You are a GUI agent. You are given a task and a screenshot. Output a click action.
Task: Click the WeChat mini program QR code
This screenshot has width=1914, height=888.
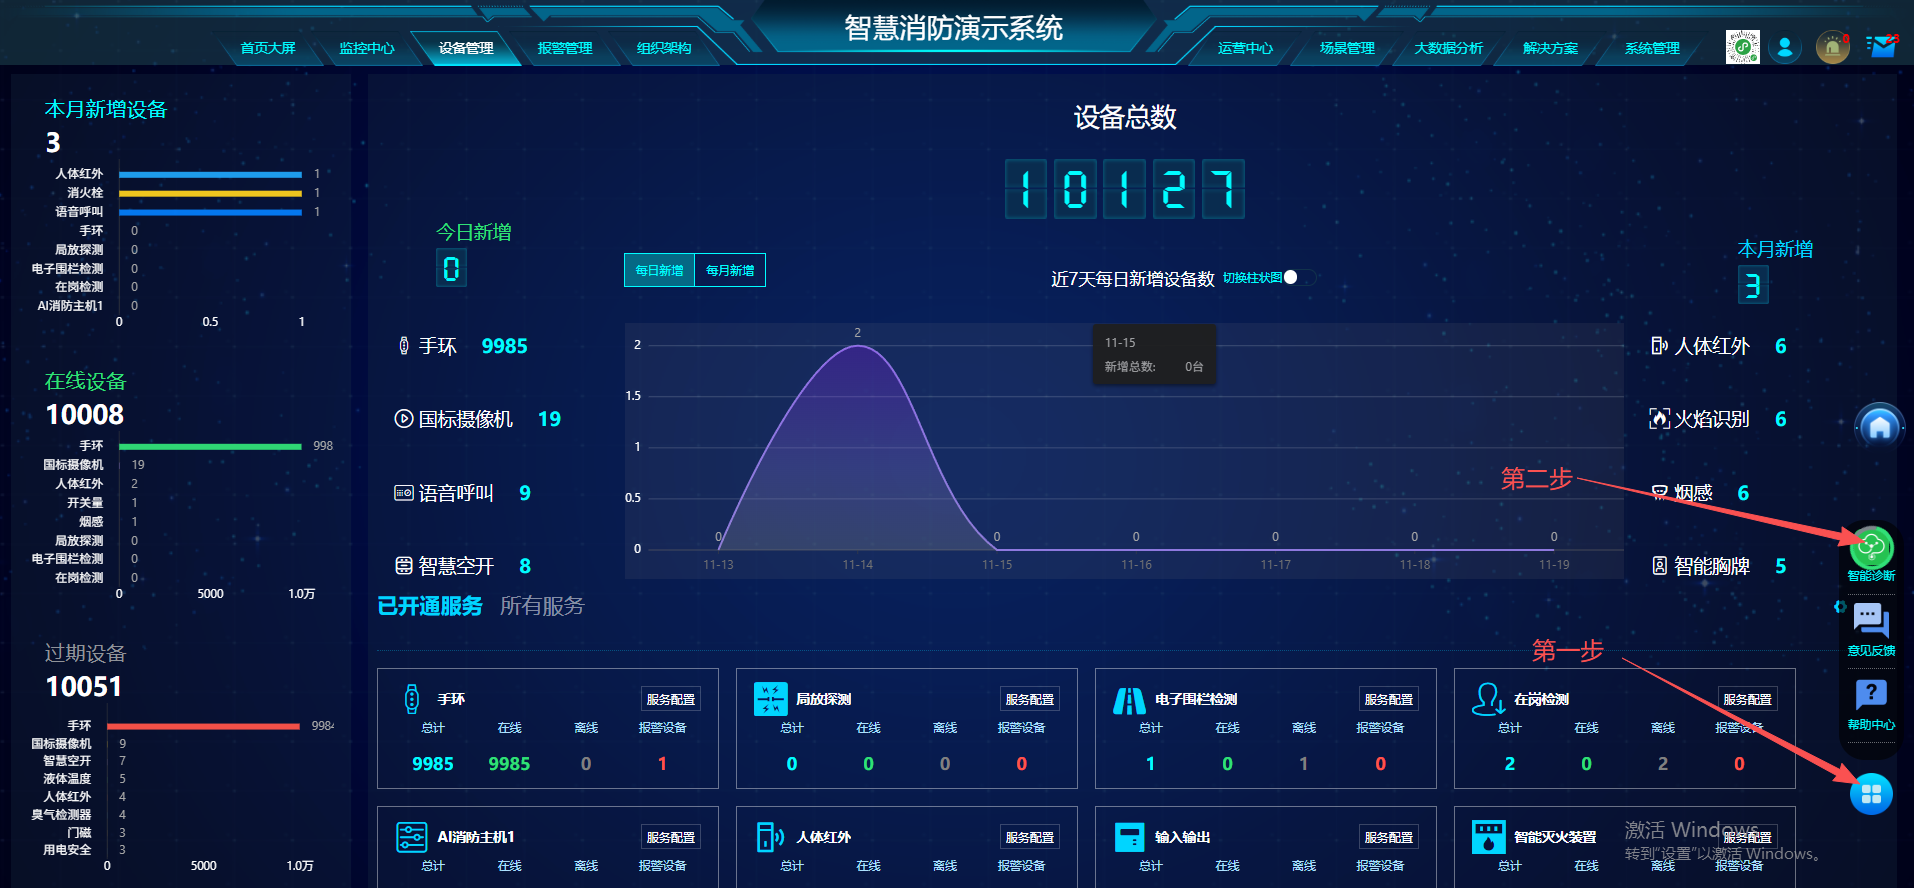click(1742, 47)
